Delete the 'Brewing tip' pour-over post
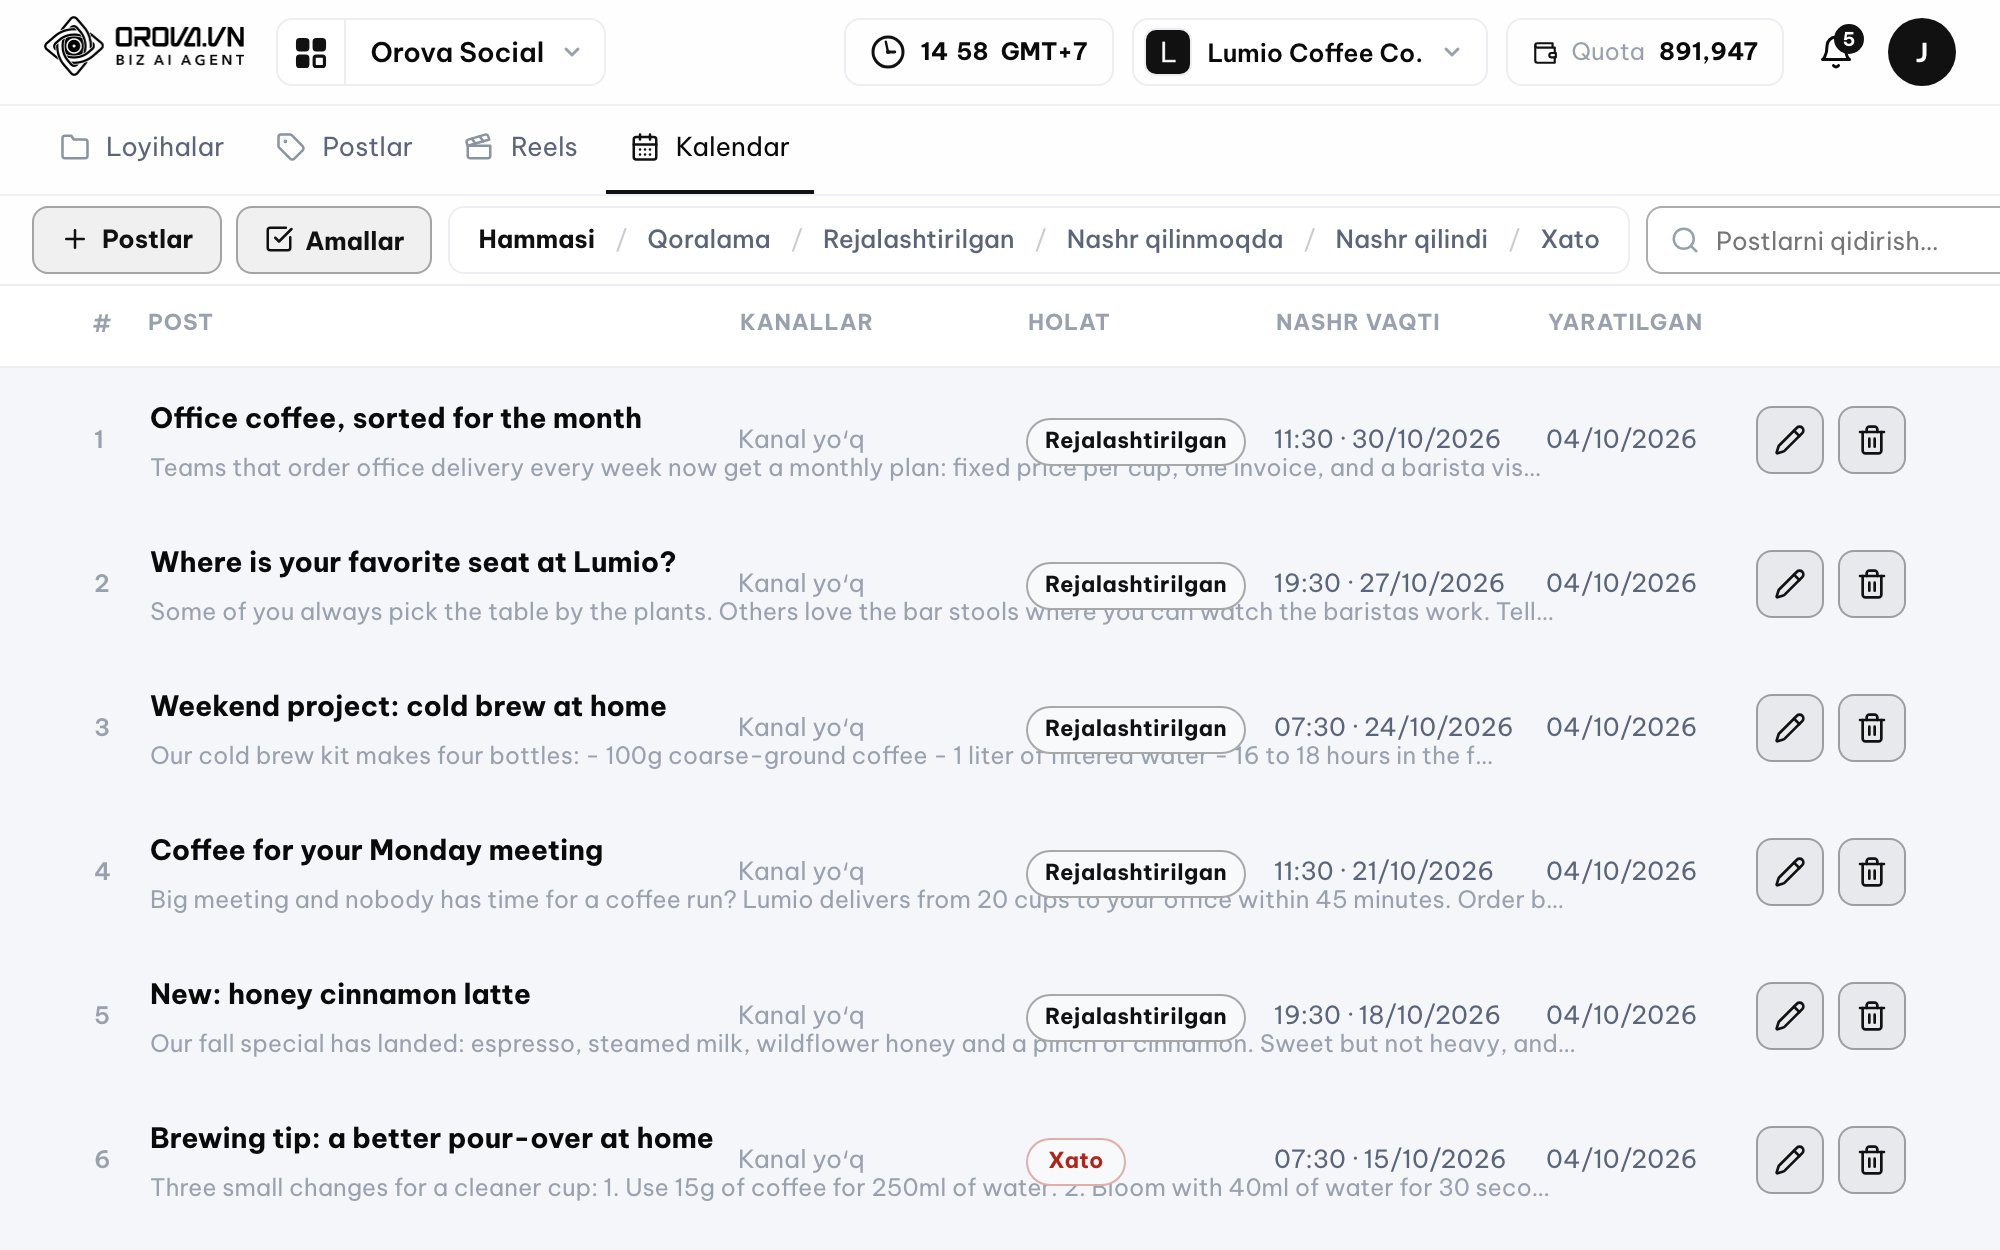2000x1250 pixels. pyautogui.click(x=1872, y=1160)
